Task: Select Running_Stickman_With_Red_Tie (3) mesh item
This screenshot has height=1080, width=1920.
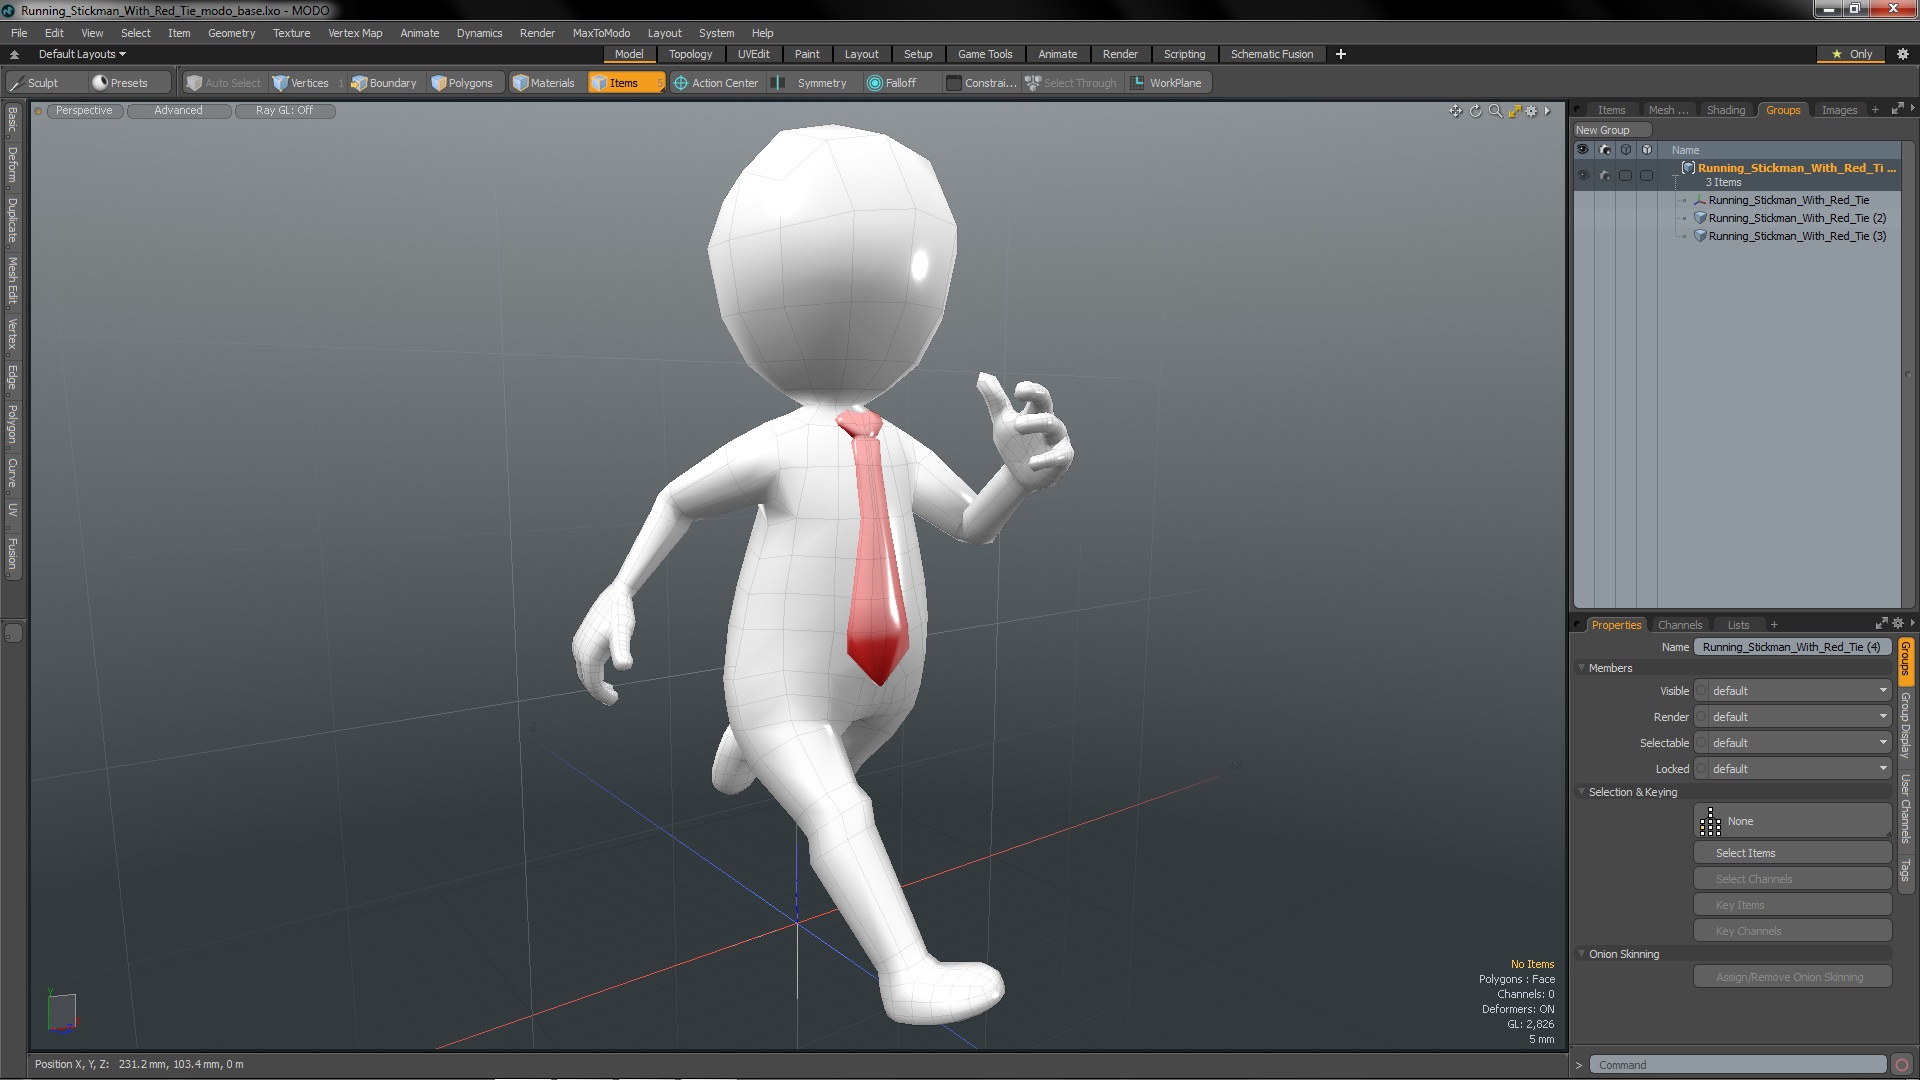Action: 1796,236
